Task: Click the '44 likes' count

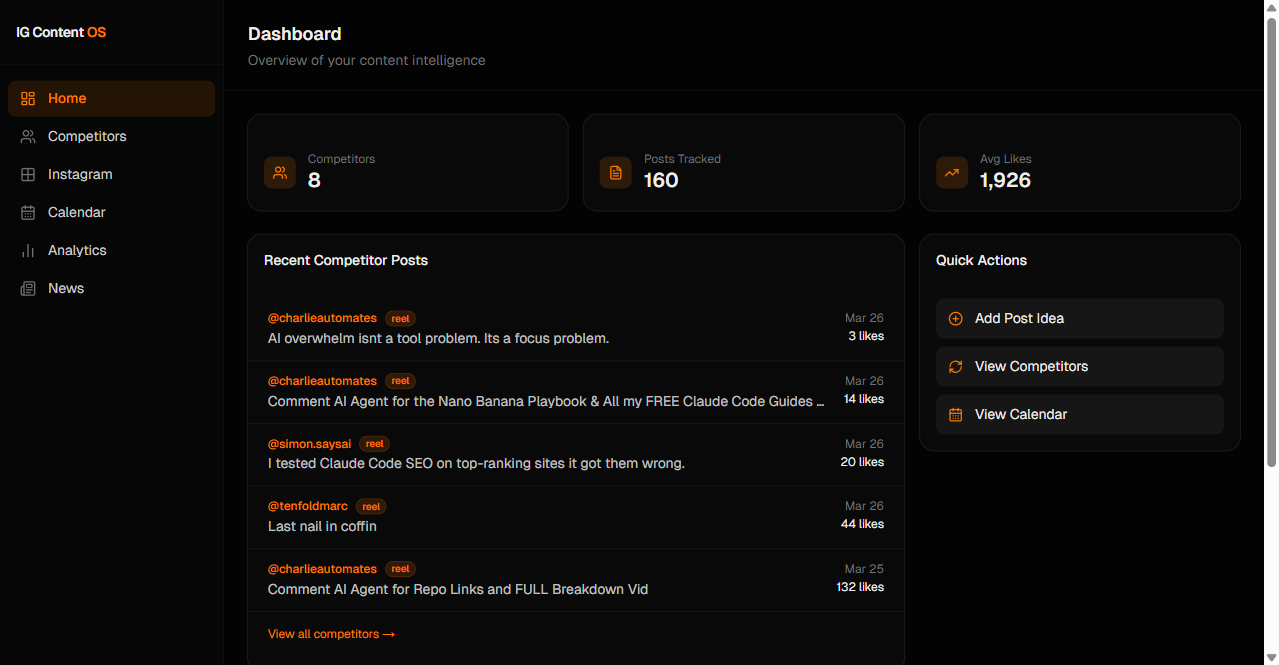Action: 862,524
